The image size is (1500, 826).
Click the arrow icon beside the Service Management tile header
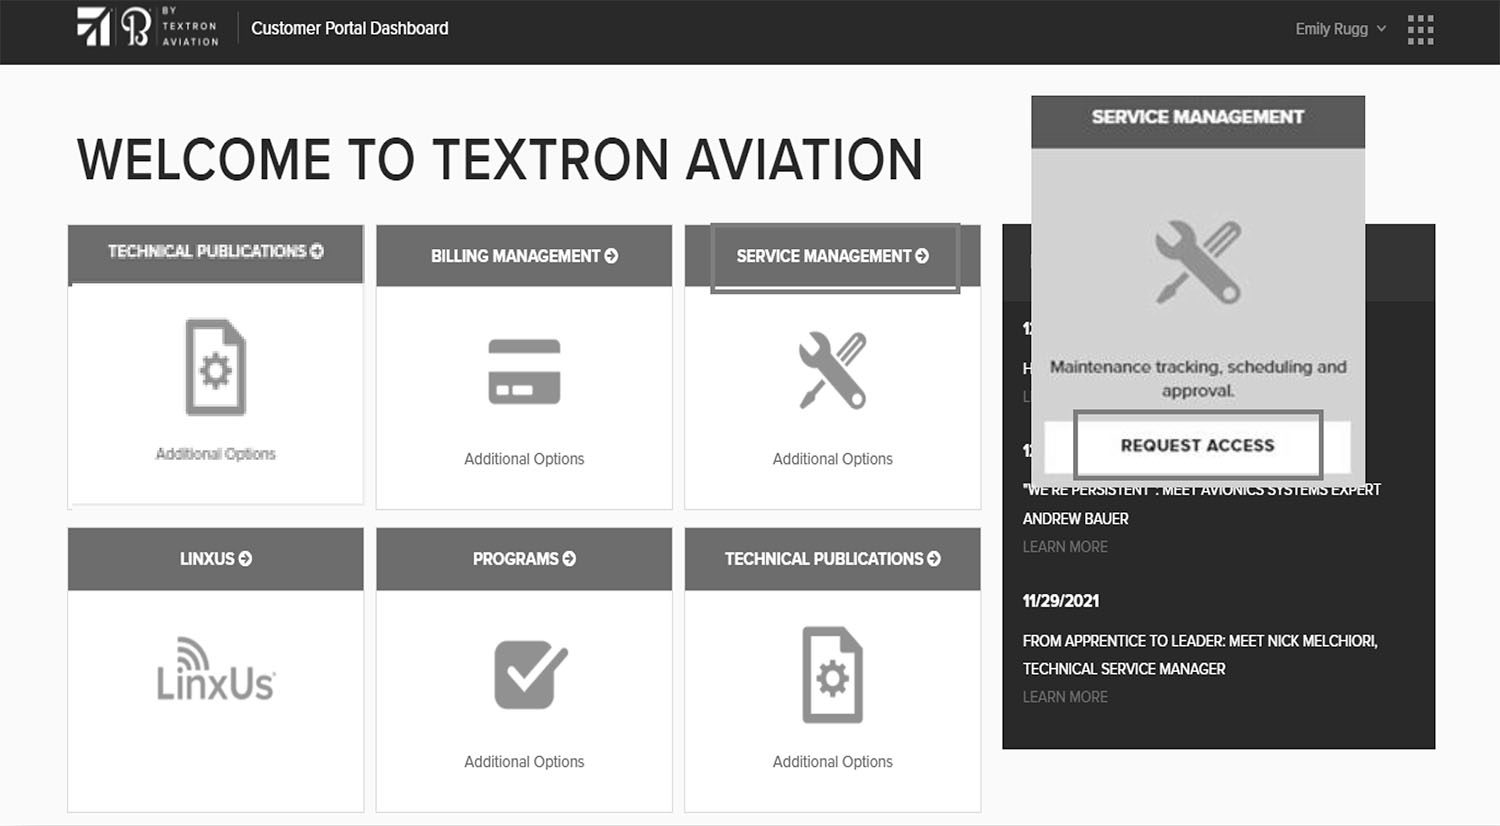pyautogui.click(x=922, y=256)
